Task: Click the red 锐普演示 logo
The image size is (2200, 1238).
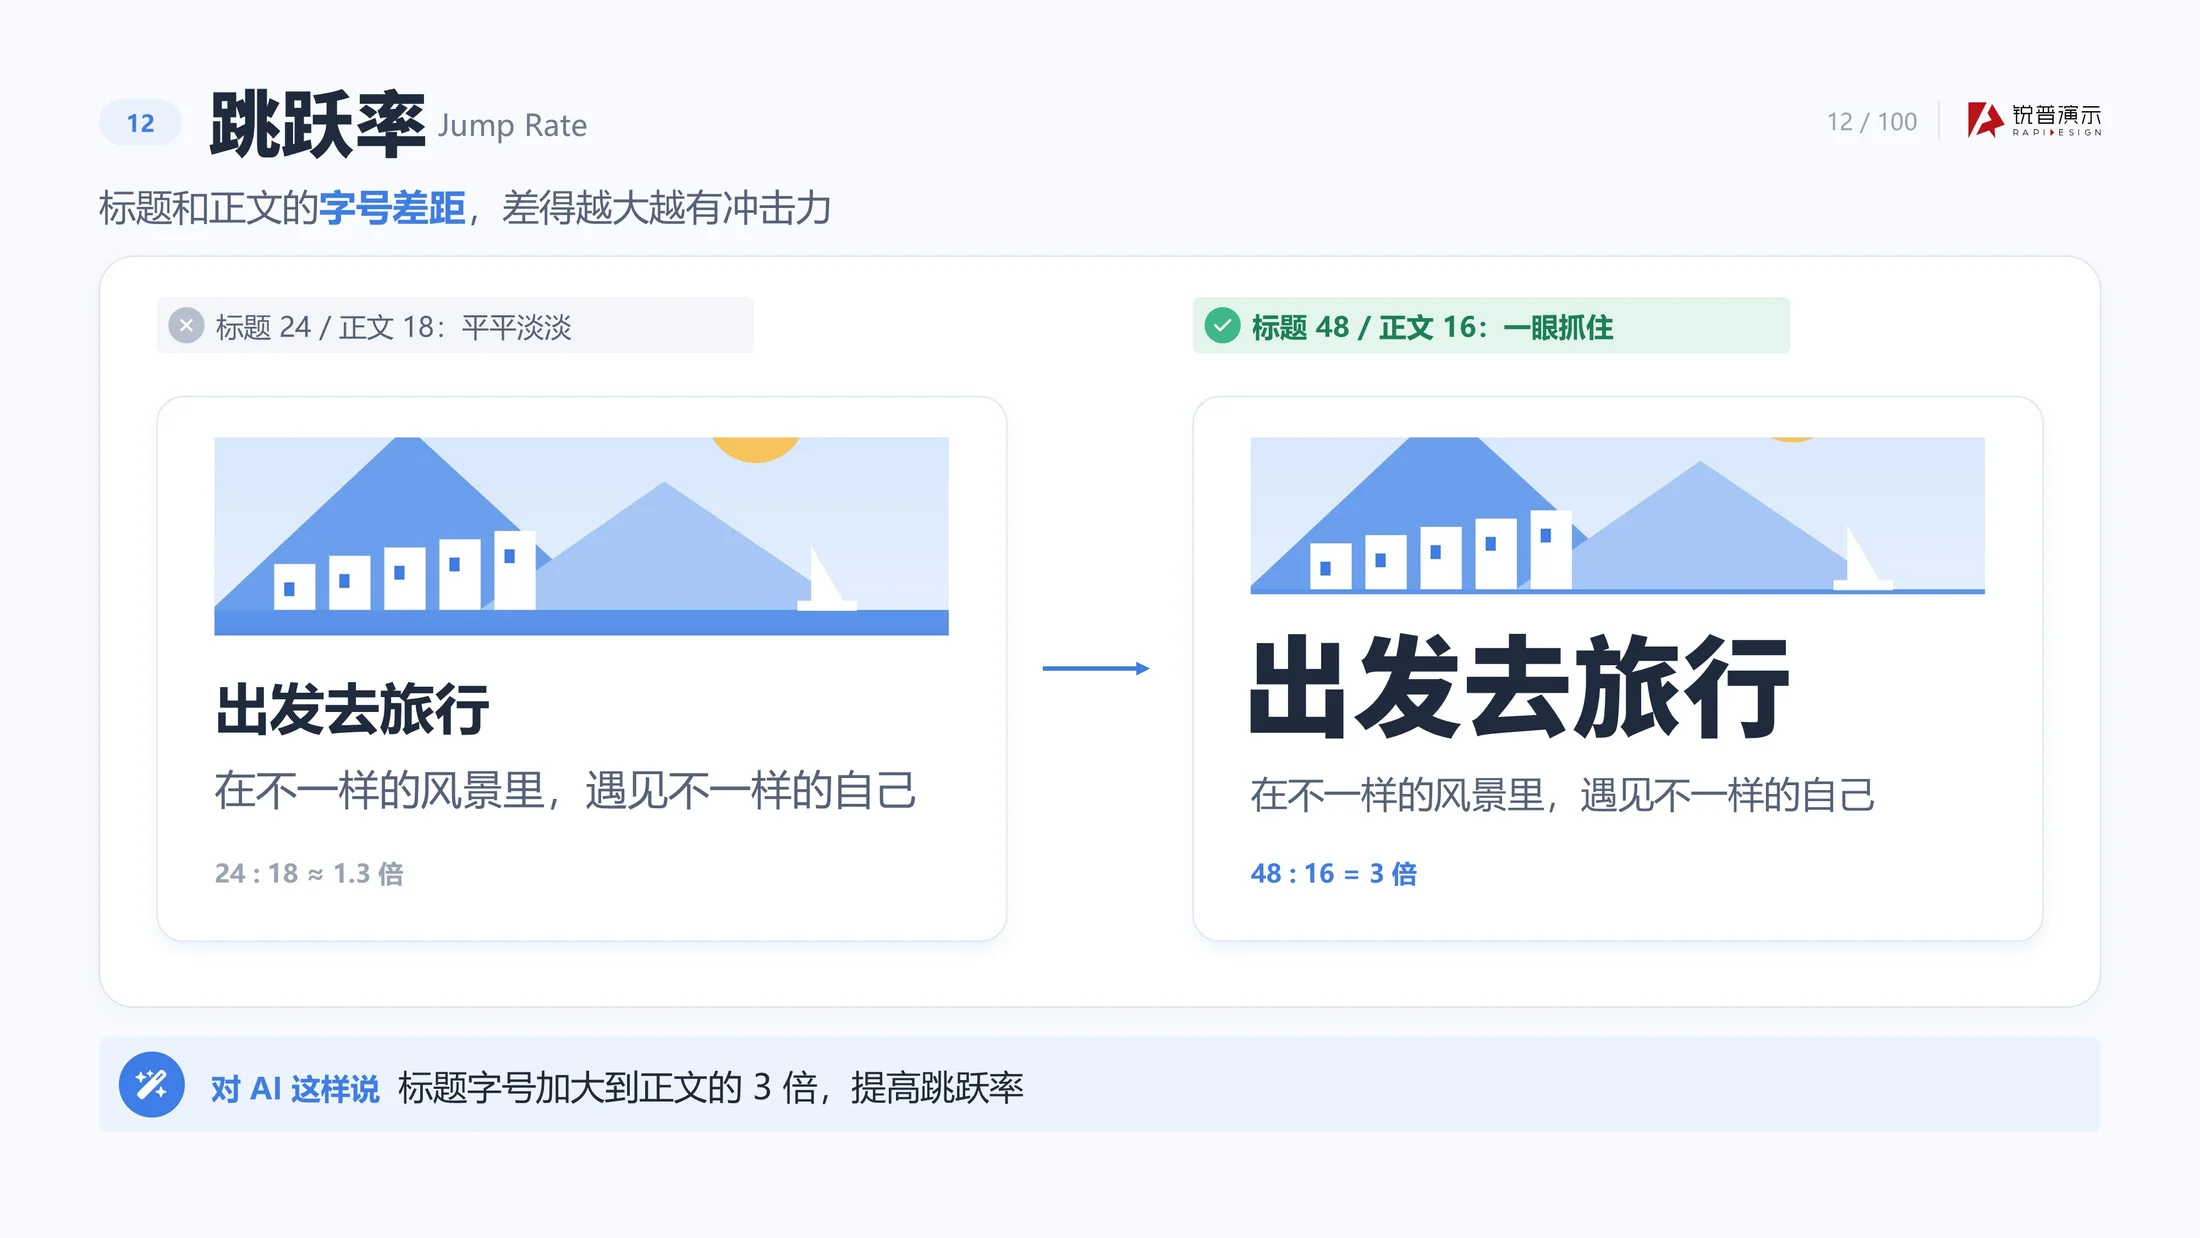Action: click(2034, 120)
